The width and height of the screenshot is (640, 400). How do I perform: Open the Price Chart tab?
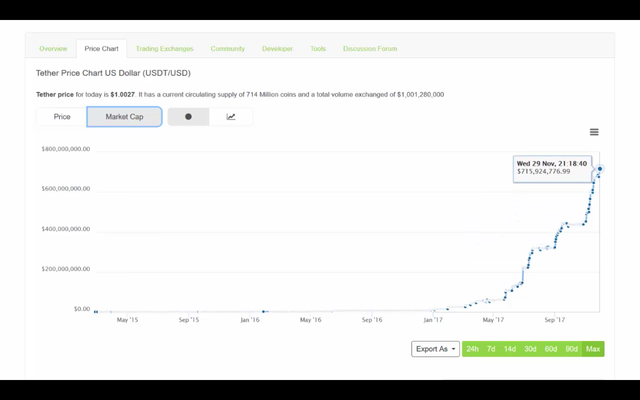[x=101, y=49]
